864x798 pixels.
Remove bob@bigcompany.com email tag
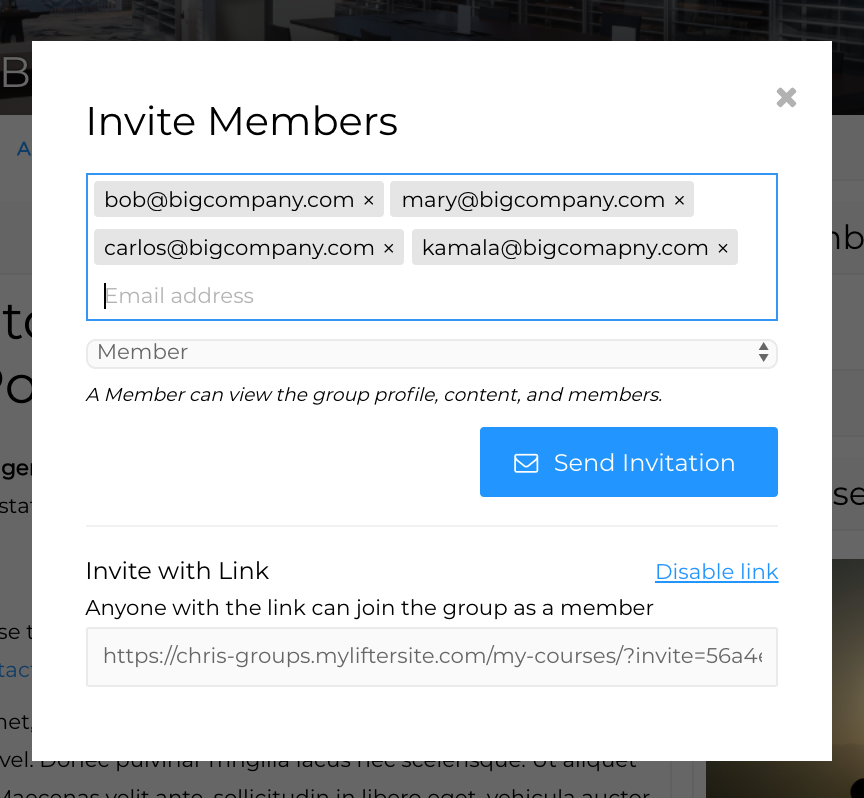pyautogui.click(x=369, y=200)
